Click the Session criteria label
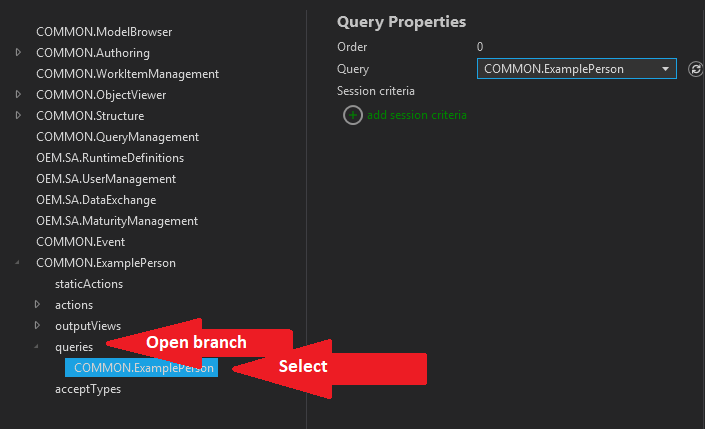 tap(375, 91)
